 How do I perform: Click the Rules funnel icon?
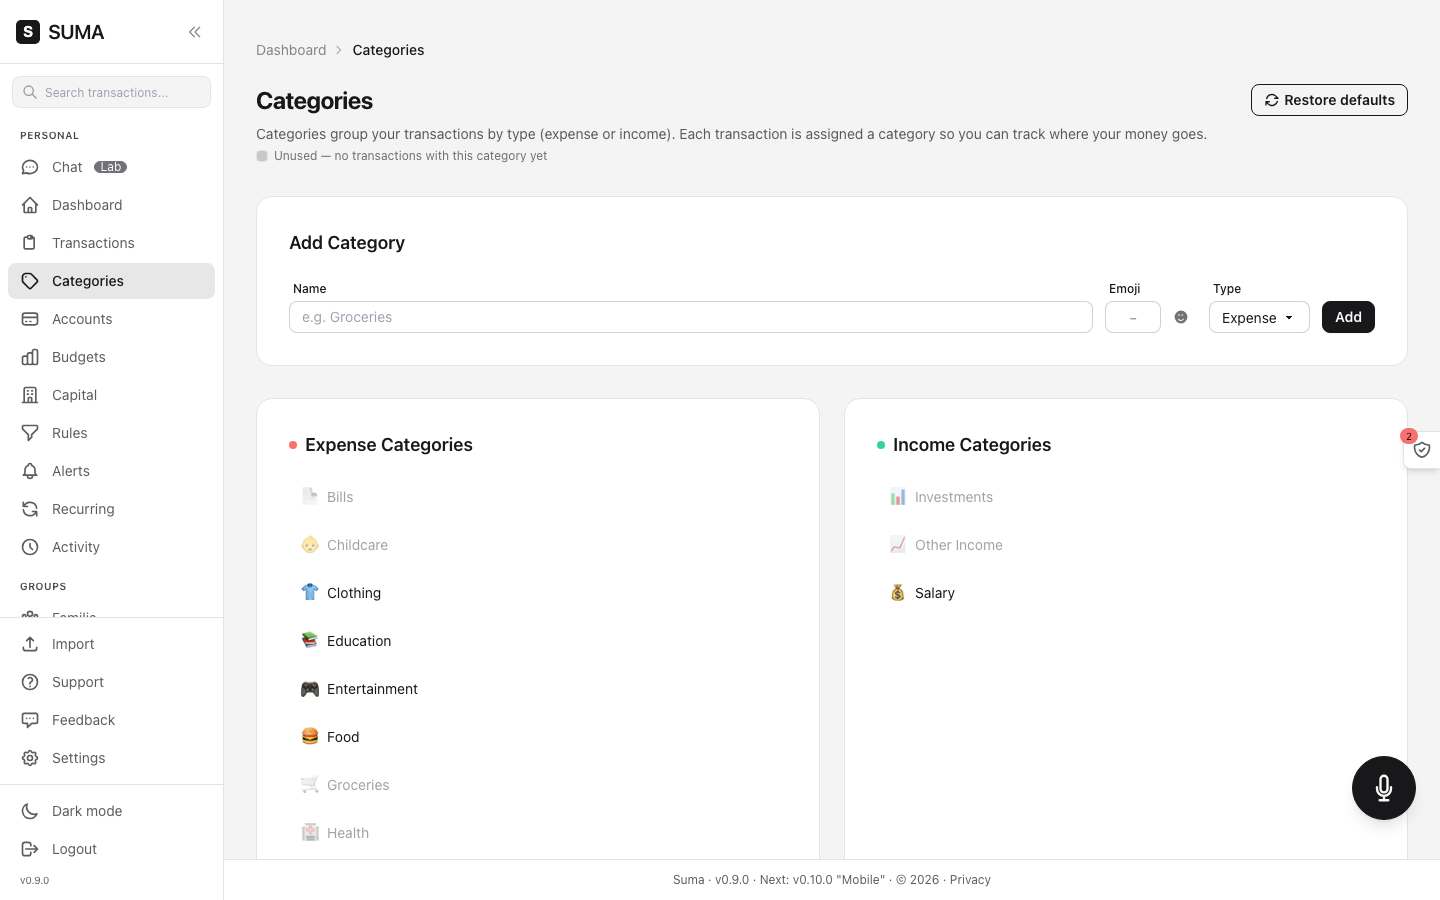30,433
